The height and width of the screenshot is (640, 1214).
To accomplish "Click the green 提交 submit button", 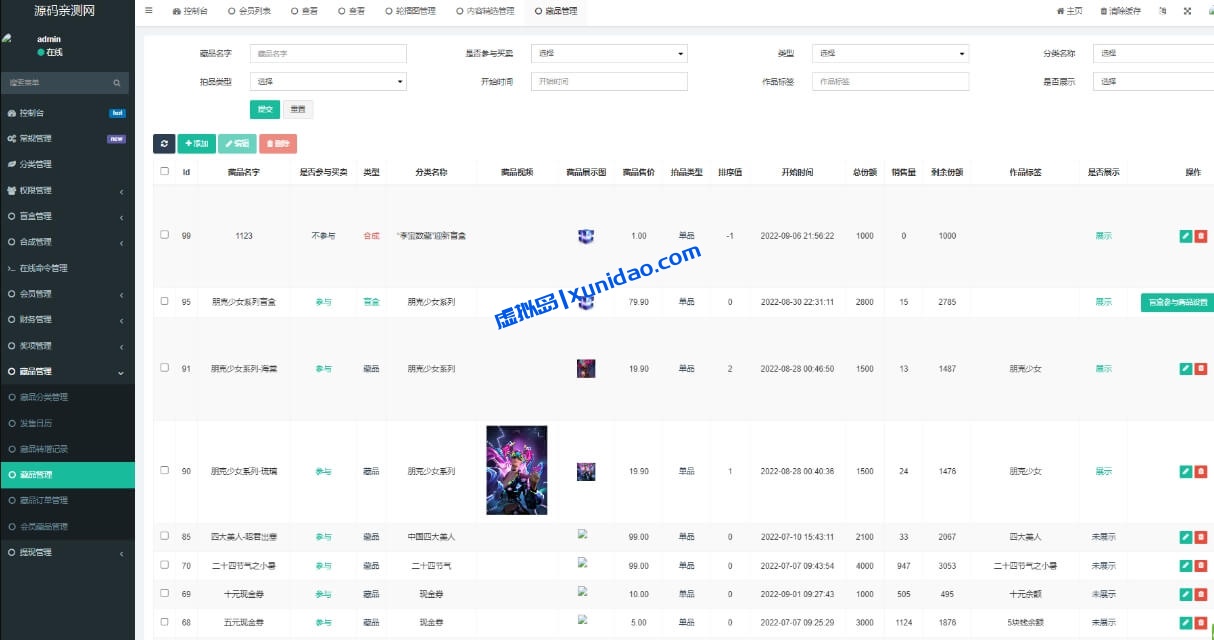I will (x=264, y=108).
